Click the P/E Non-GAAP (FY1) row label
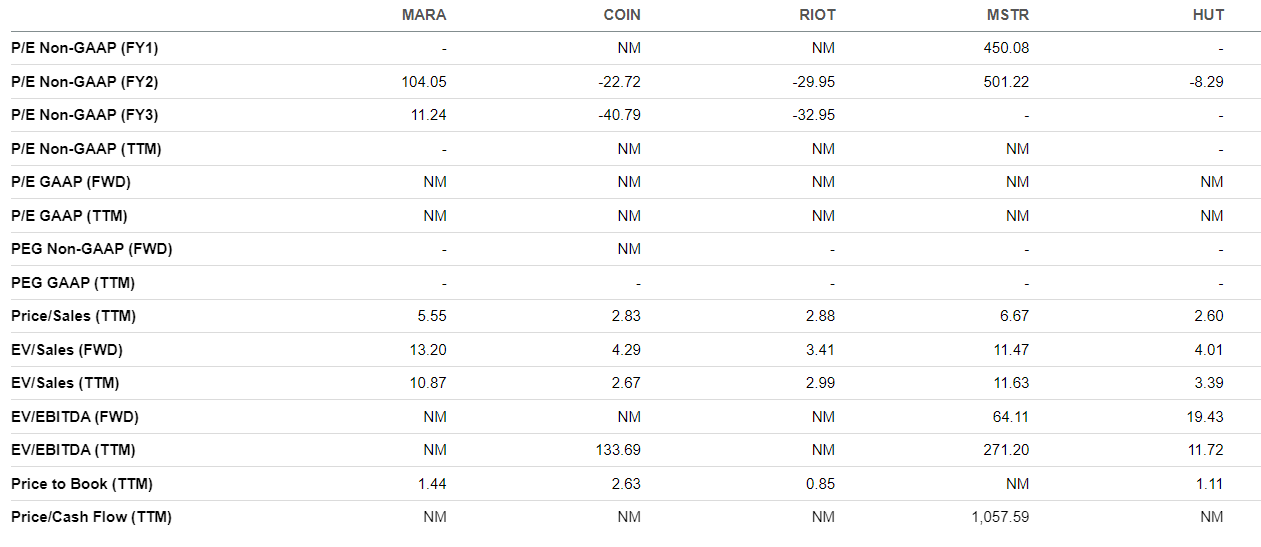The height and width of the screenshot is (547, 1261). pyautogui.click(x=85, y=48)
